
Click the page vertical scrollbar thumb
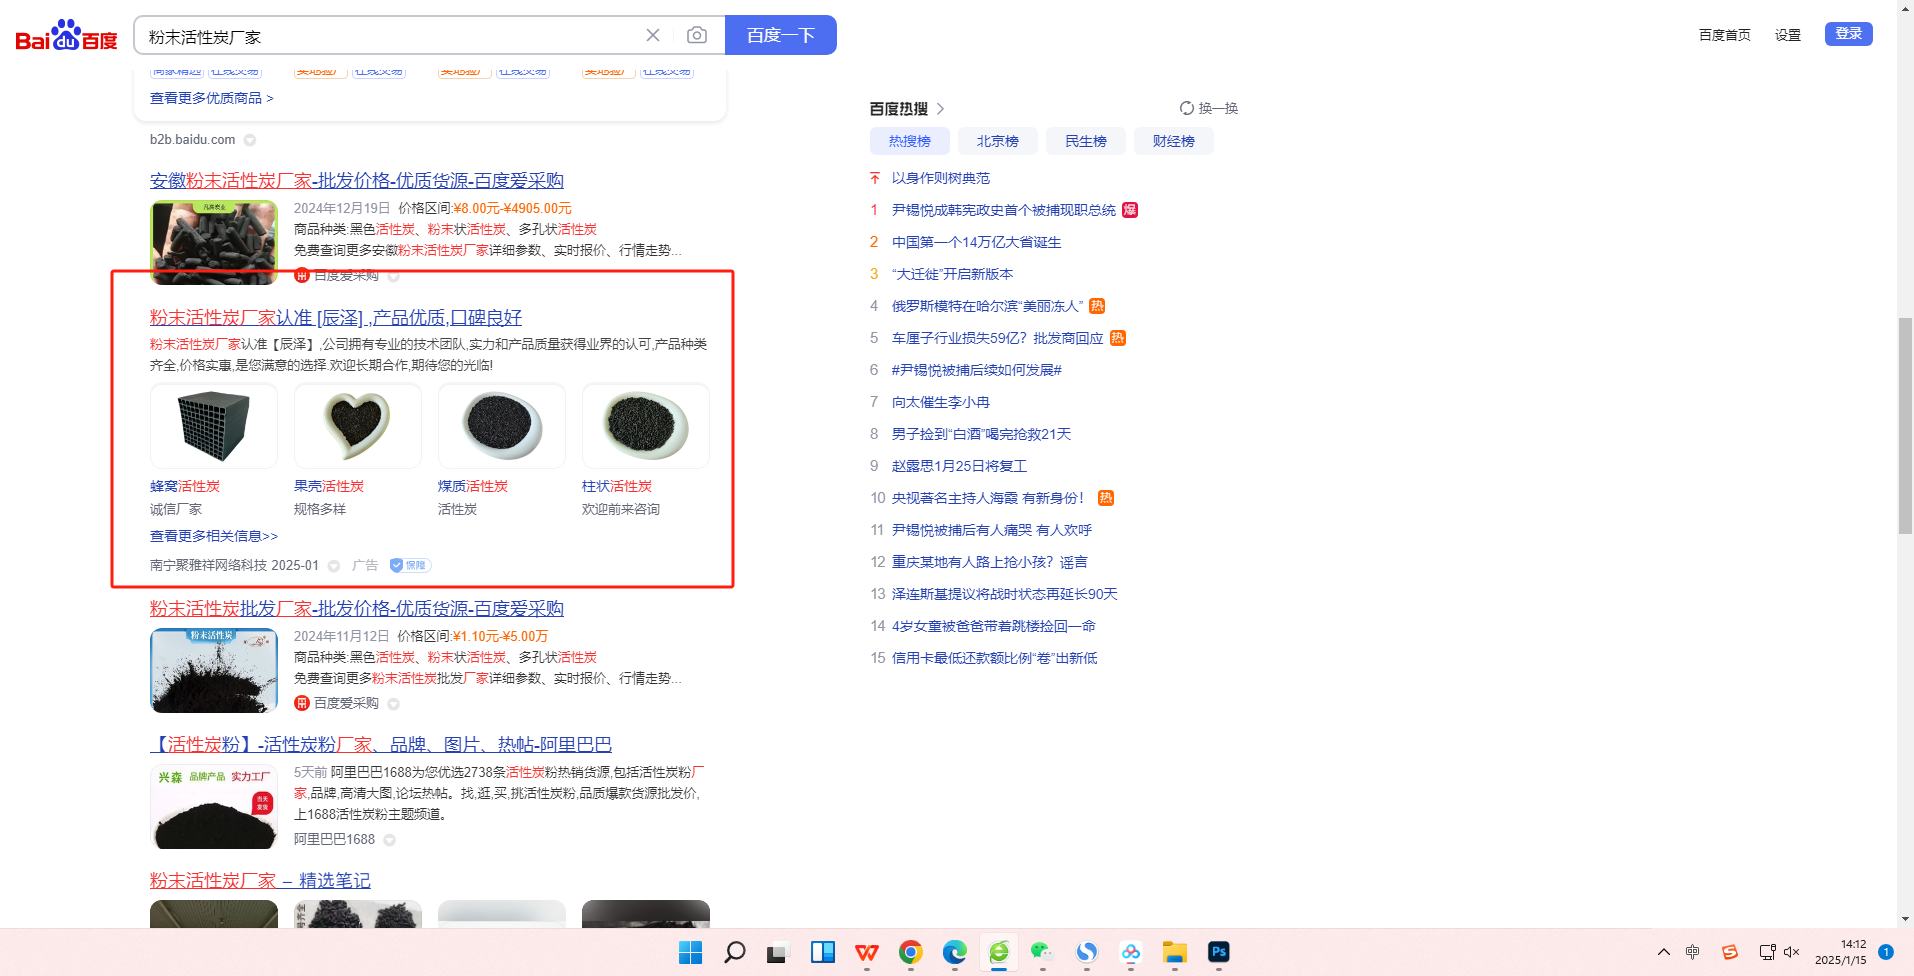pyautogui.click(x=1905, y=425)
